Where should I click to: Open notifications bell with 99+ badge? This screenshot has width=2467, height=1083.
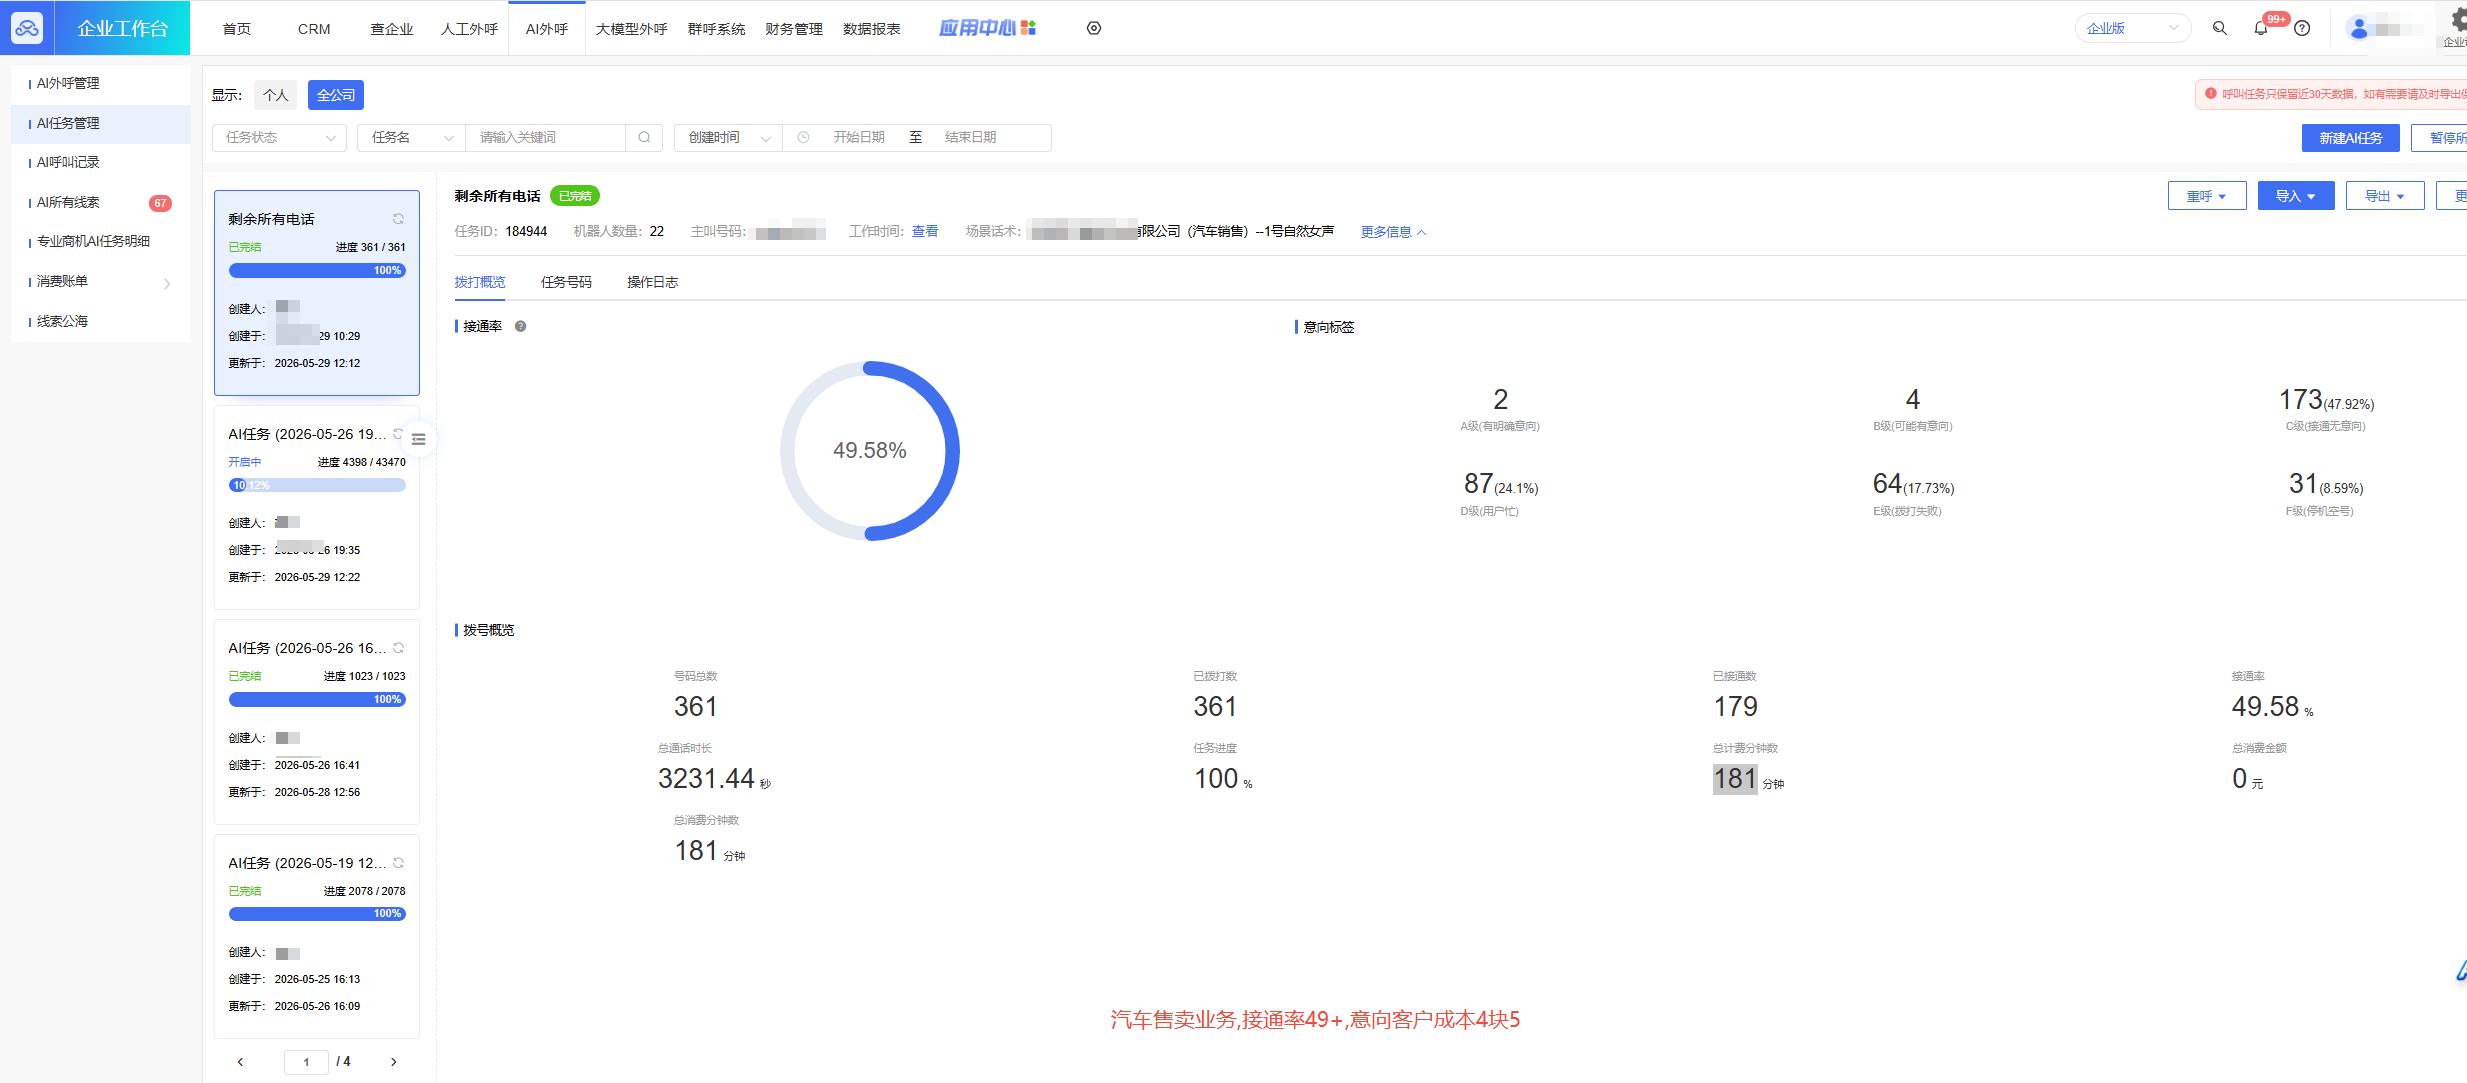point(2261,28)
